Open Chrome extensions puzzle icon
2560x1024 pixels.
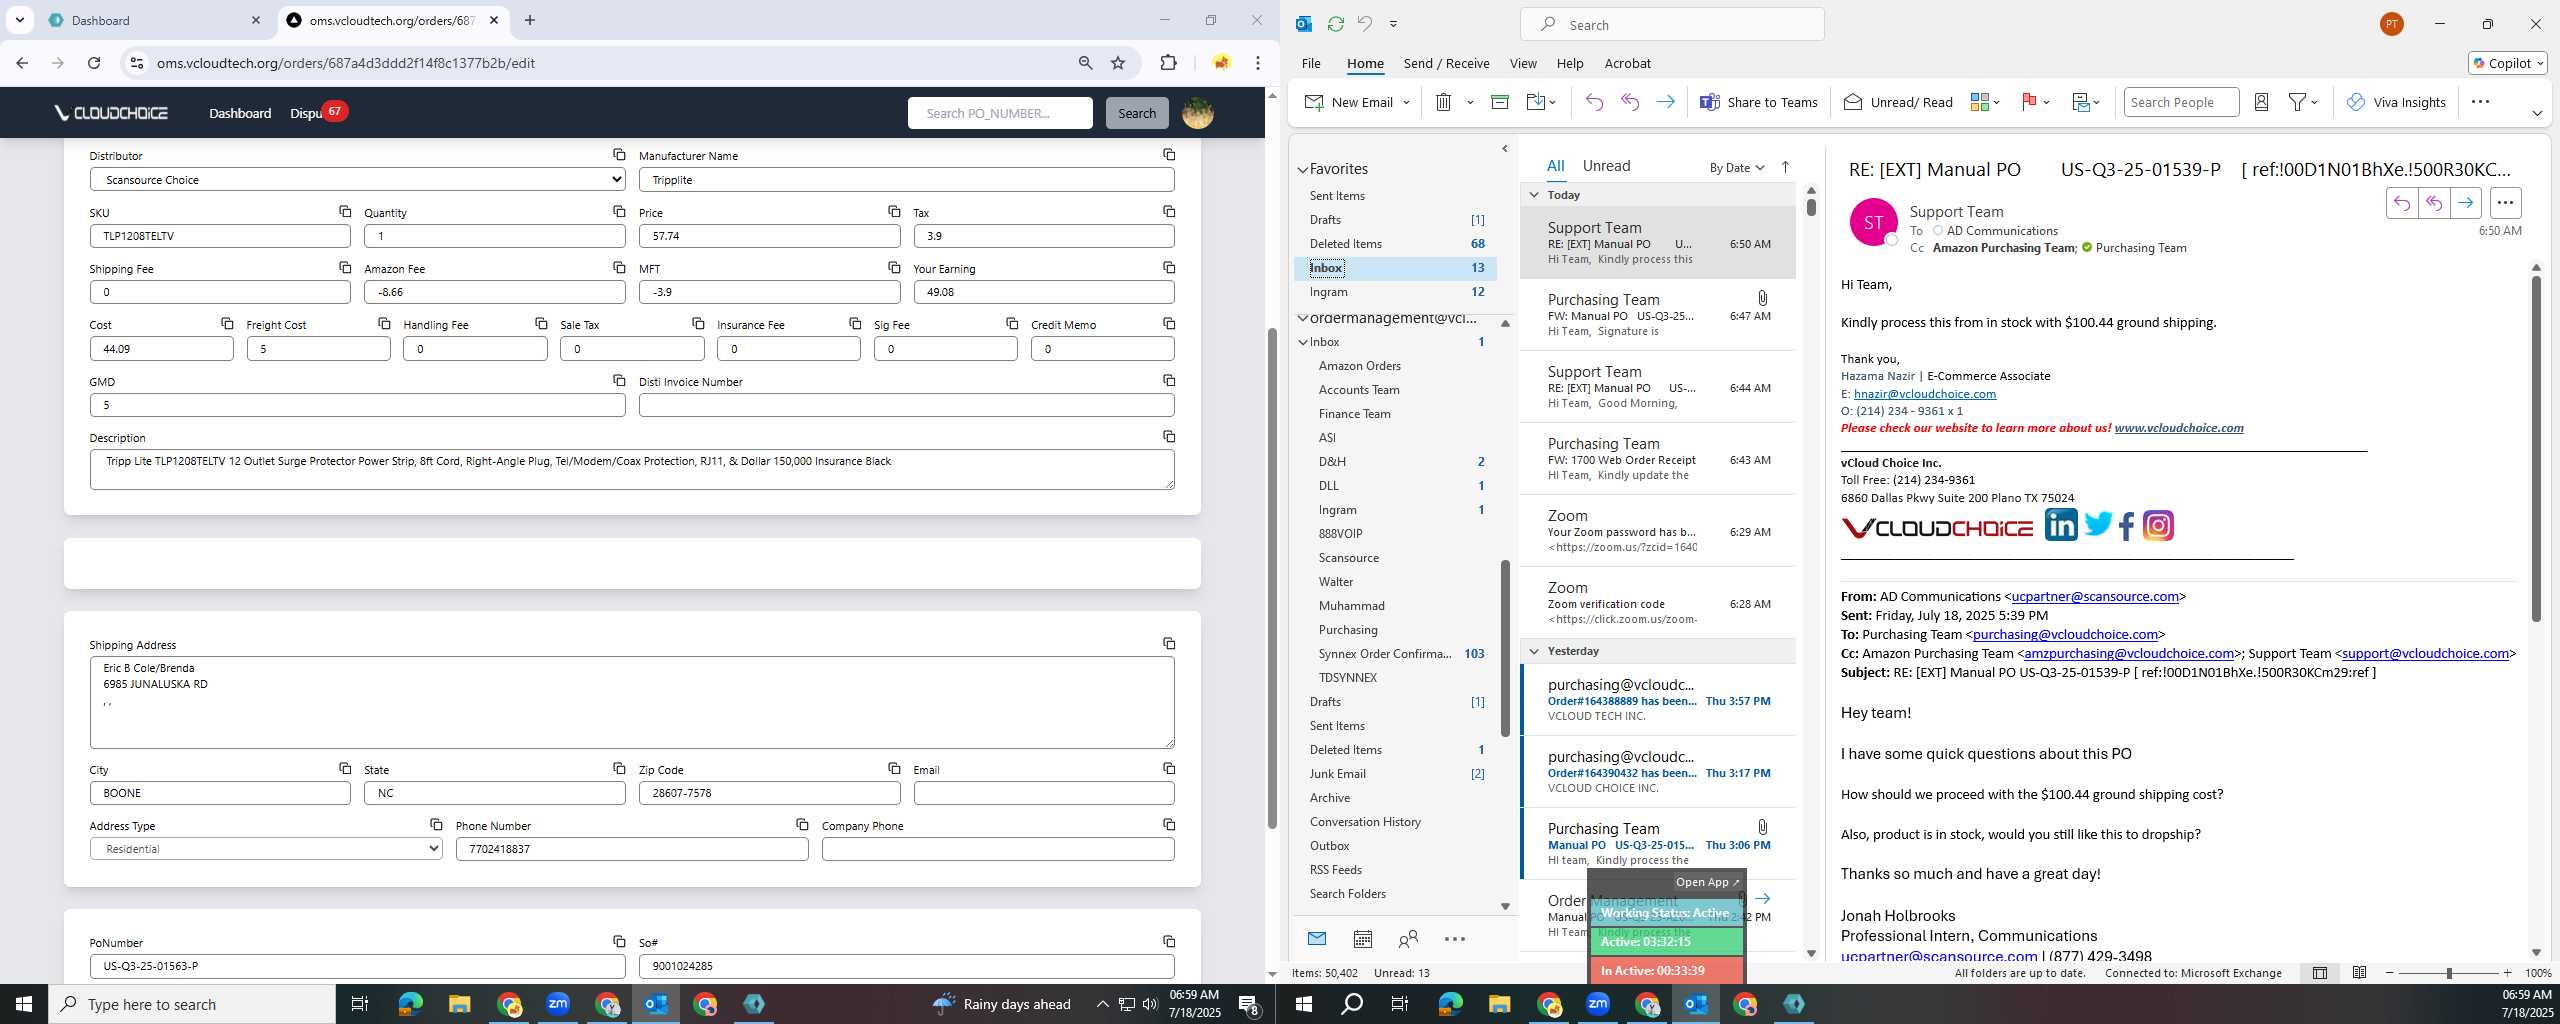[1168, 63]
